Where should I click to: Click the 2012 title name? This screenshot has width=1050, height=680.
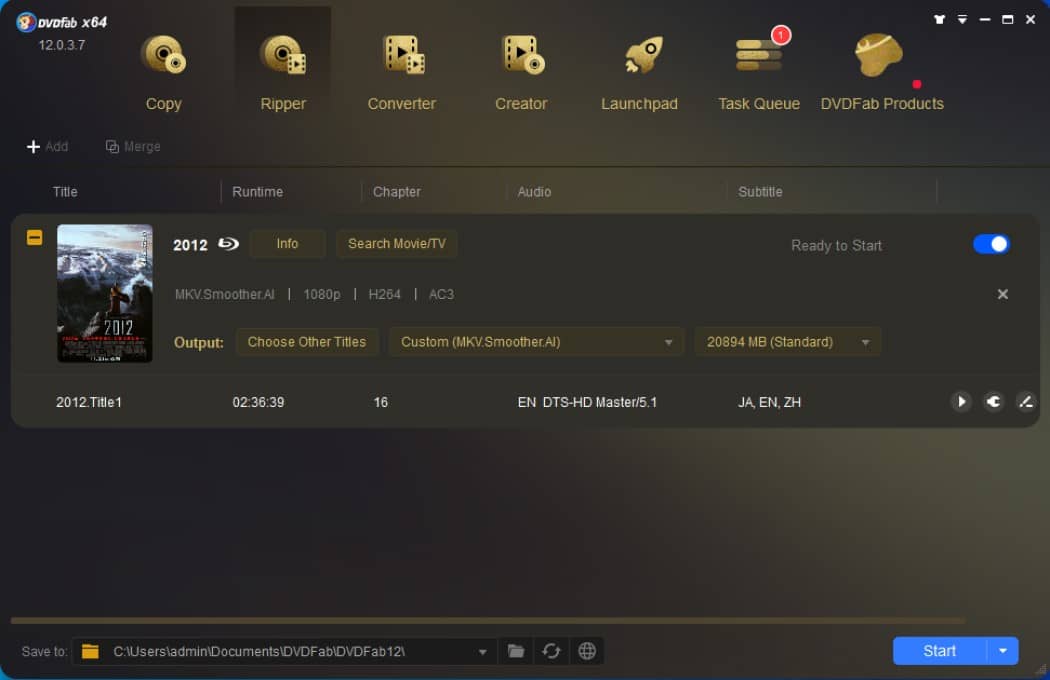point(190,245)
